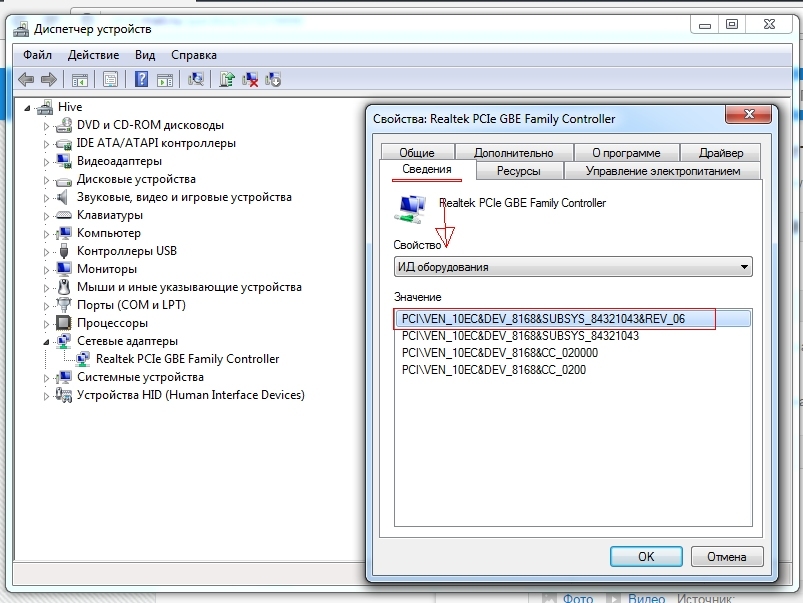Open the Вид menu
Image resolution: width=803 pixels, height=603 pixels.
145,55
